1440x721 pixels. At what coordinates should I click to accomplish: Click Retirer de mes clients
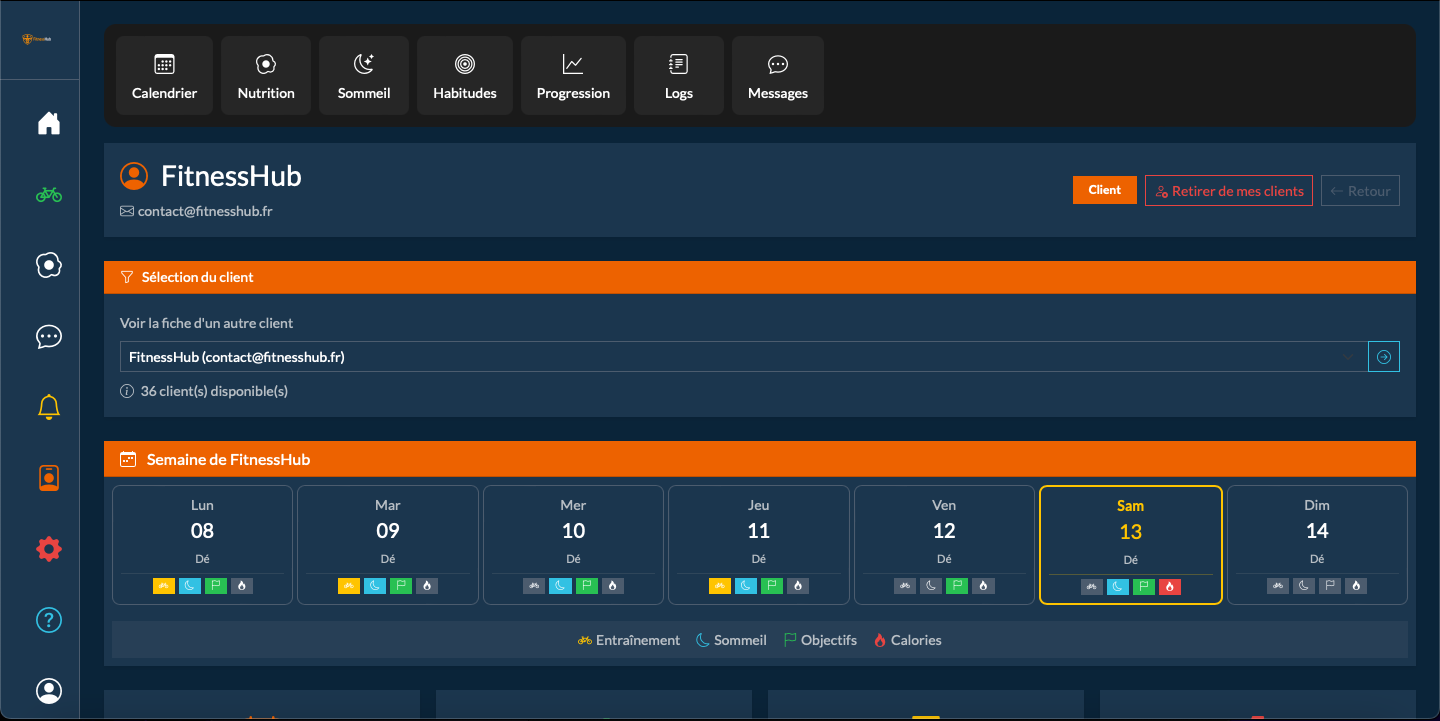(1228, 190)
